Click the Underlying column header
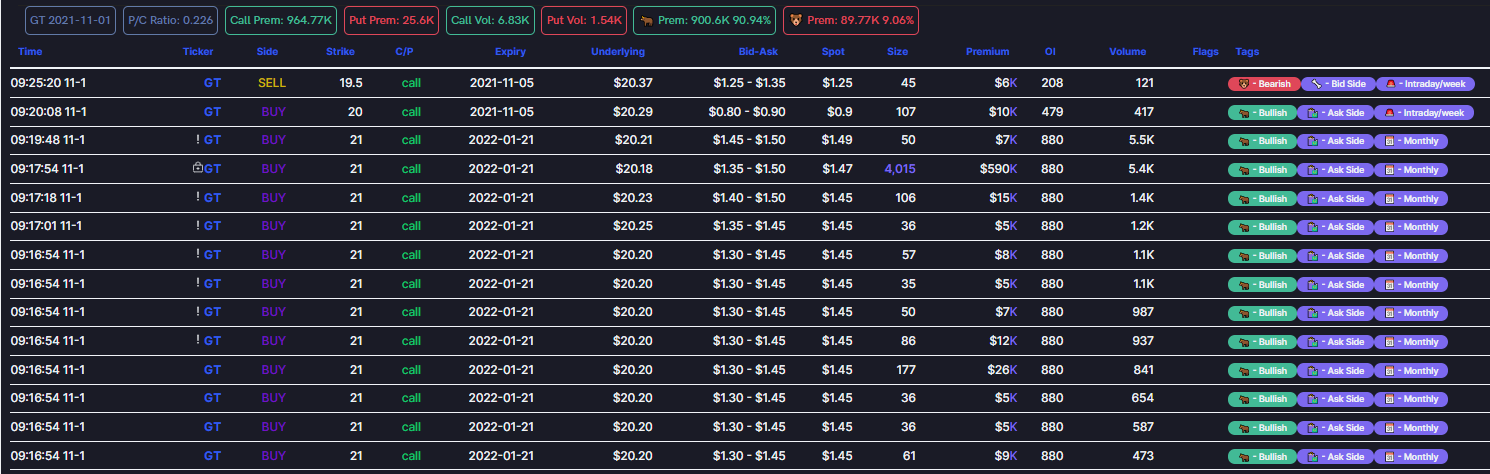The height and width of the screenshot is (474, 1490). pos(618,51)
